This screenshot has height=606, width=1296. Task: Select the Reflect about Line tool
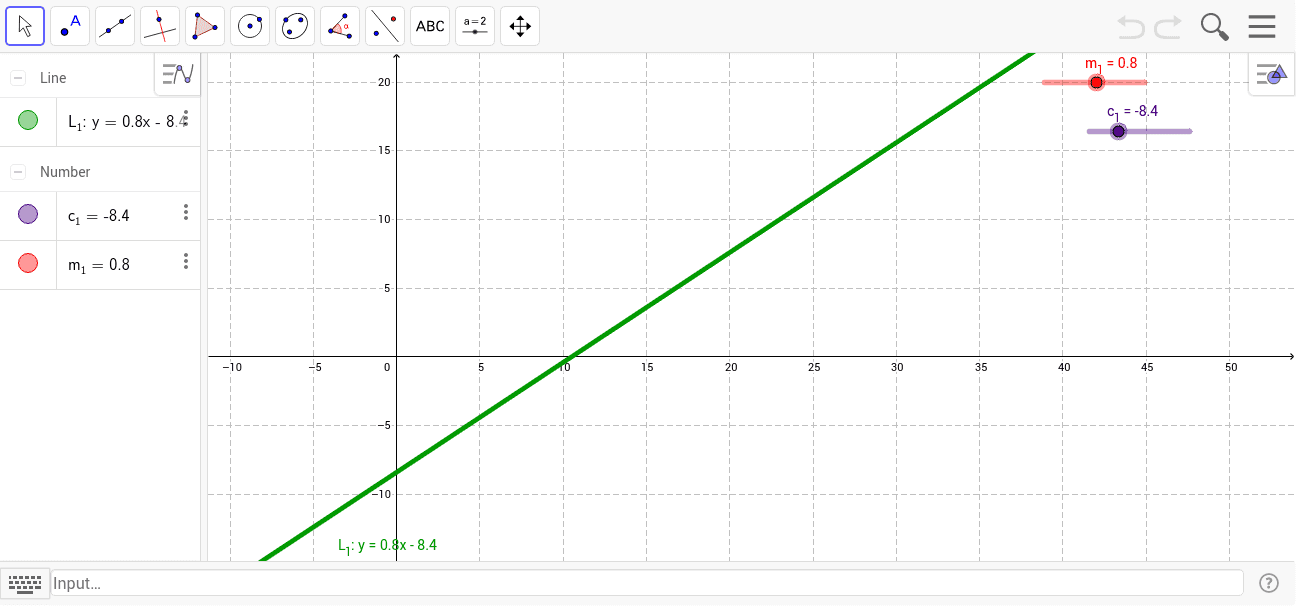385,26
